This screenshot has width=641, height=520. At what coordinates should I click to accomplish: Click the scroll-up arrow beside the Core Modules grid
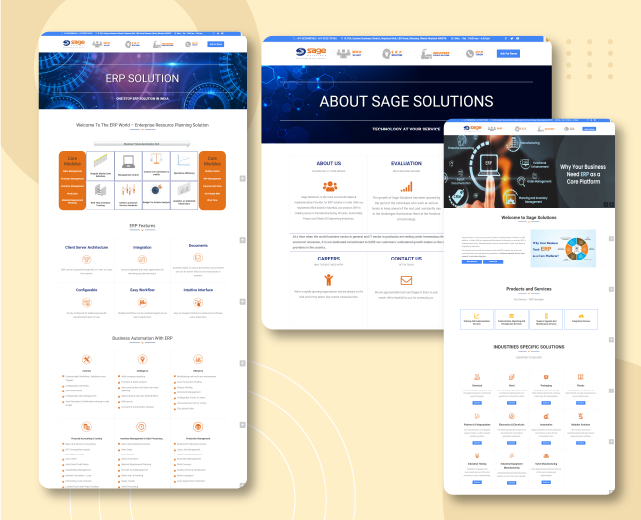[242, 179]
